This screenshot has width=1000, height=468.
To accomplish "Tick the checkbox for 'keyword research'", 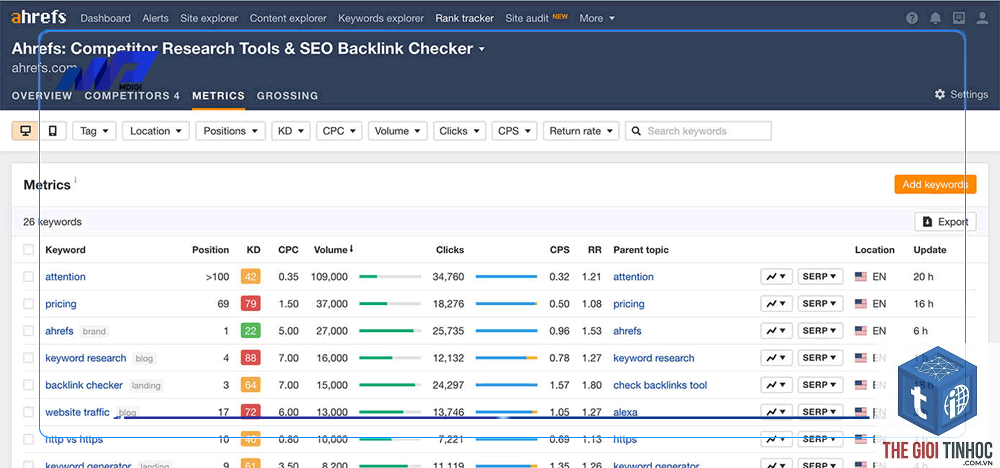I will [29, 358].
